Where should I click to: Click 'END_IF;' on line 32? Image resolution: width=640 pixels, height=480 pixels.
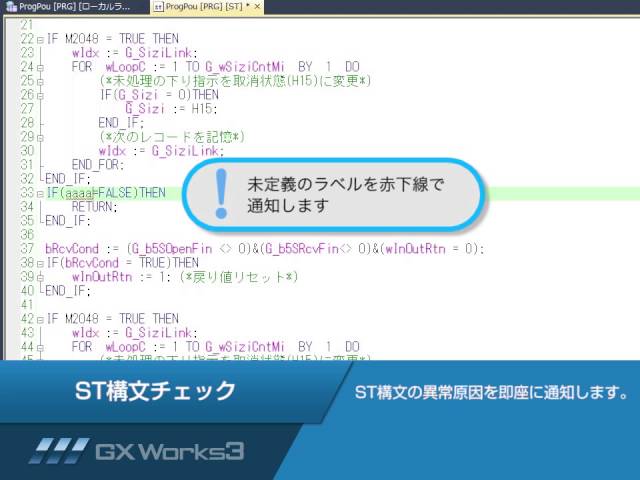pyautogui.click(x=68, y=179)
